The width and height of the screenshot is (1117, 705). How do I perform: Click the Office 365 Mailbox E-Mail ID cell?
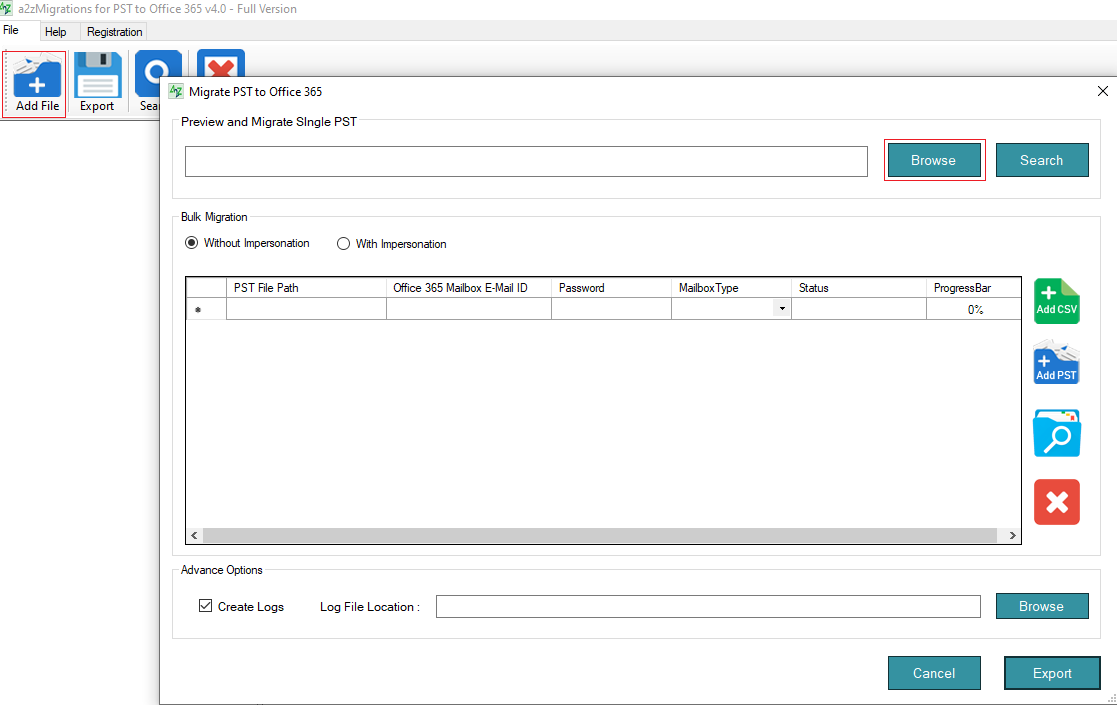(469, 309)
